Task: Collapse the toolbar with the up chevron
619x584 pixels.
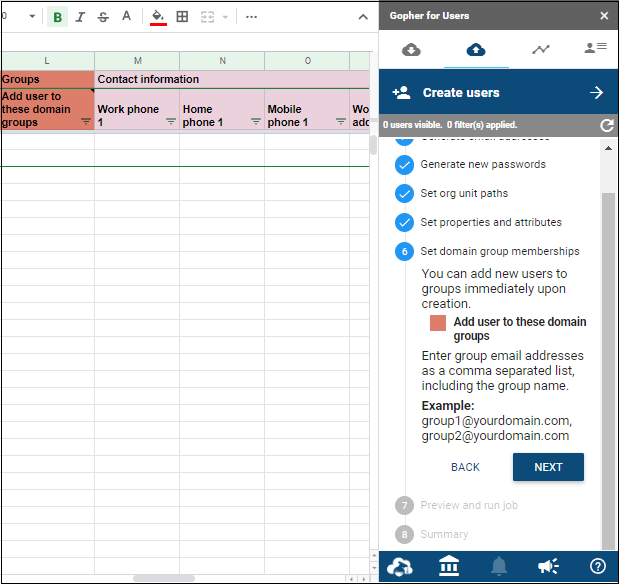Action: [x=363, y=17]
